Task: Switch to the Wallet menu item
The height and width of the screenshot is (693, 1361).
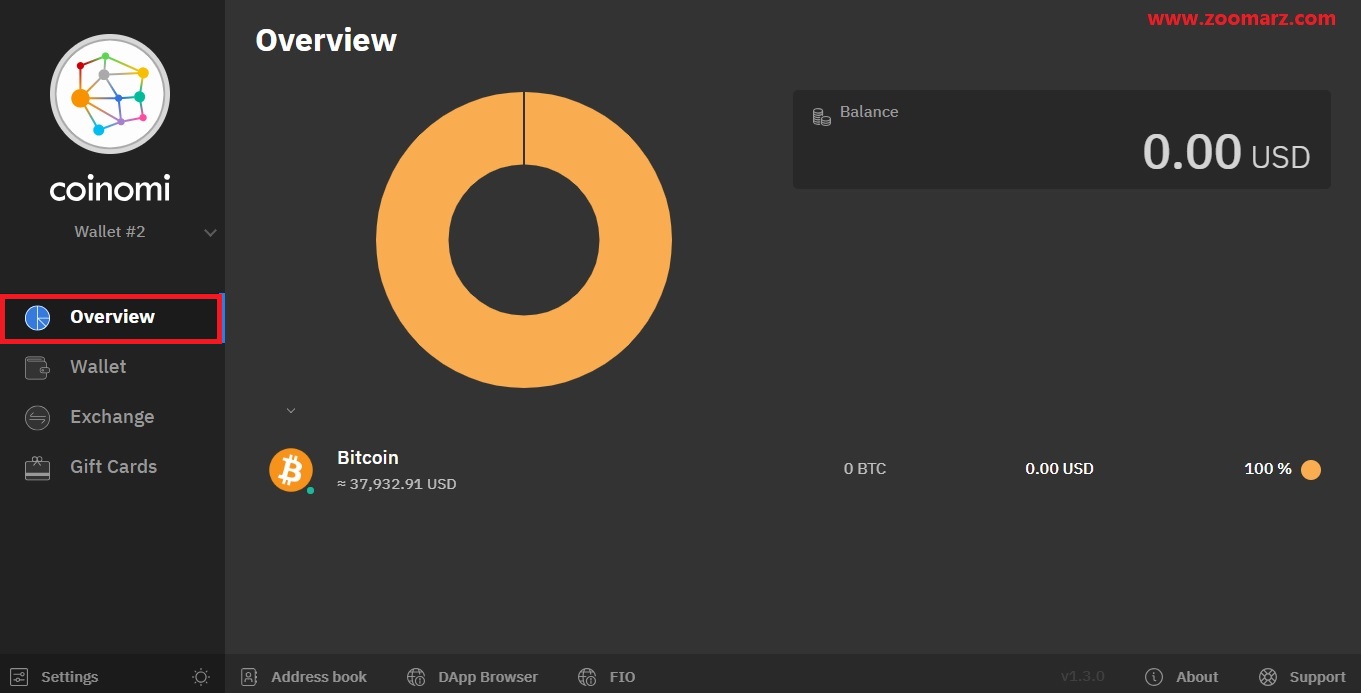Action: (112, 367)
